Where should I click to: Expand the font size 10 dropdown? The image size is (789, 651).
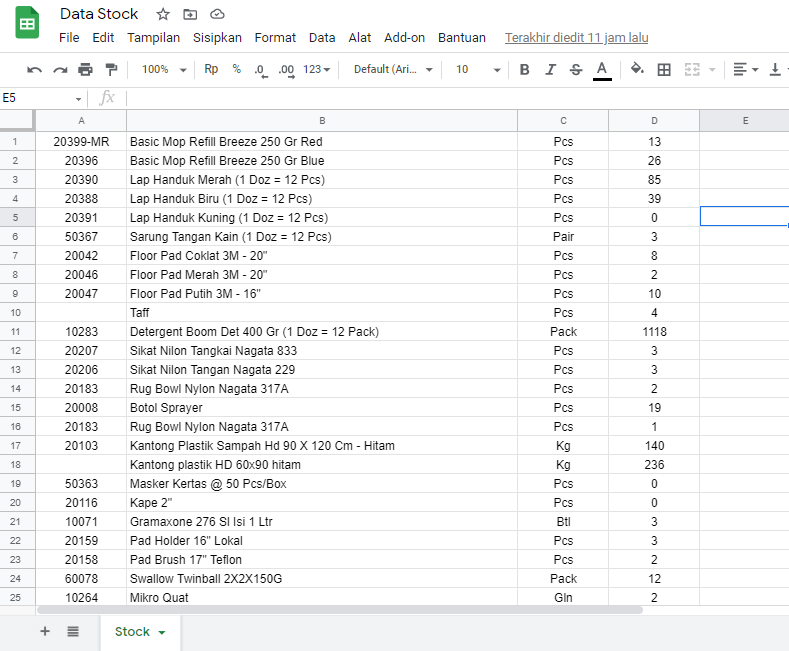click(x=478, y=69)
